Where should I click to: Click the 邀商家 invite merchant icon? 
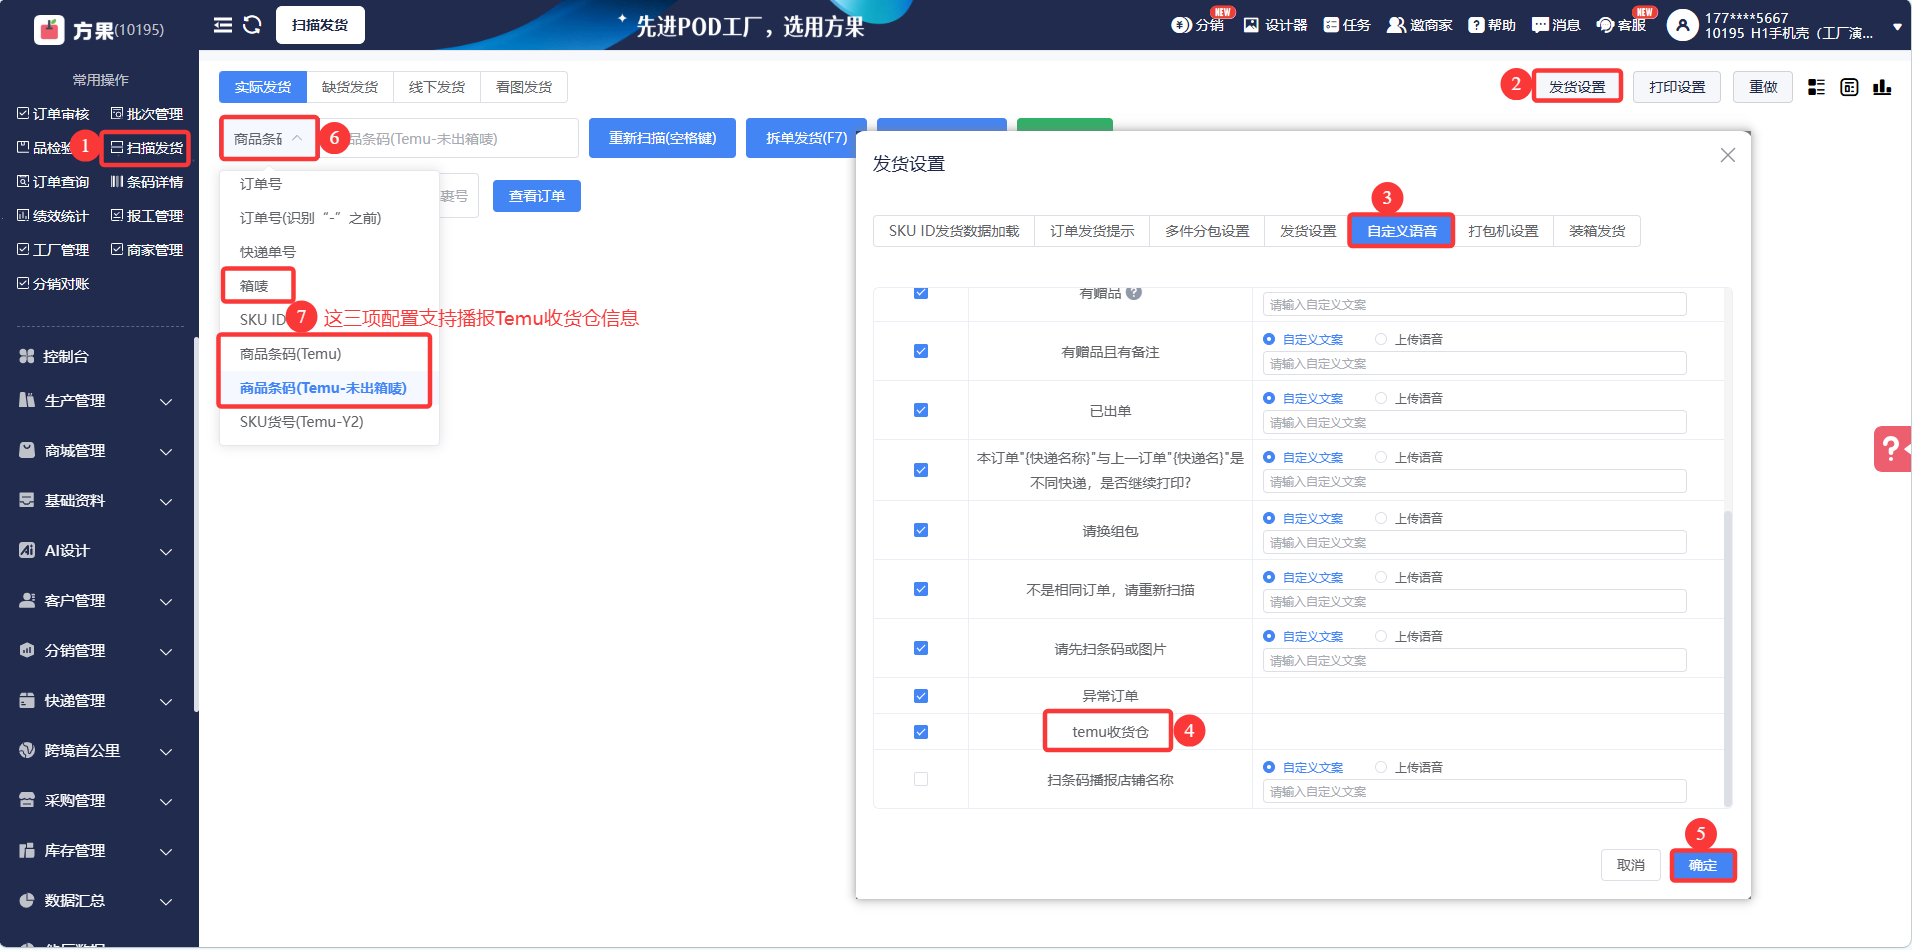(1396, 25)
